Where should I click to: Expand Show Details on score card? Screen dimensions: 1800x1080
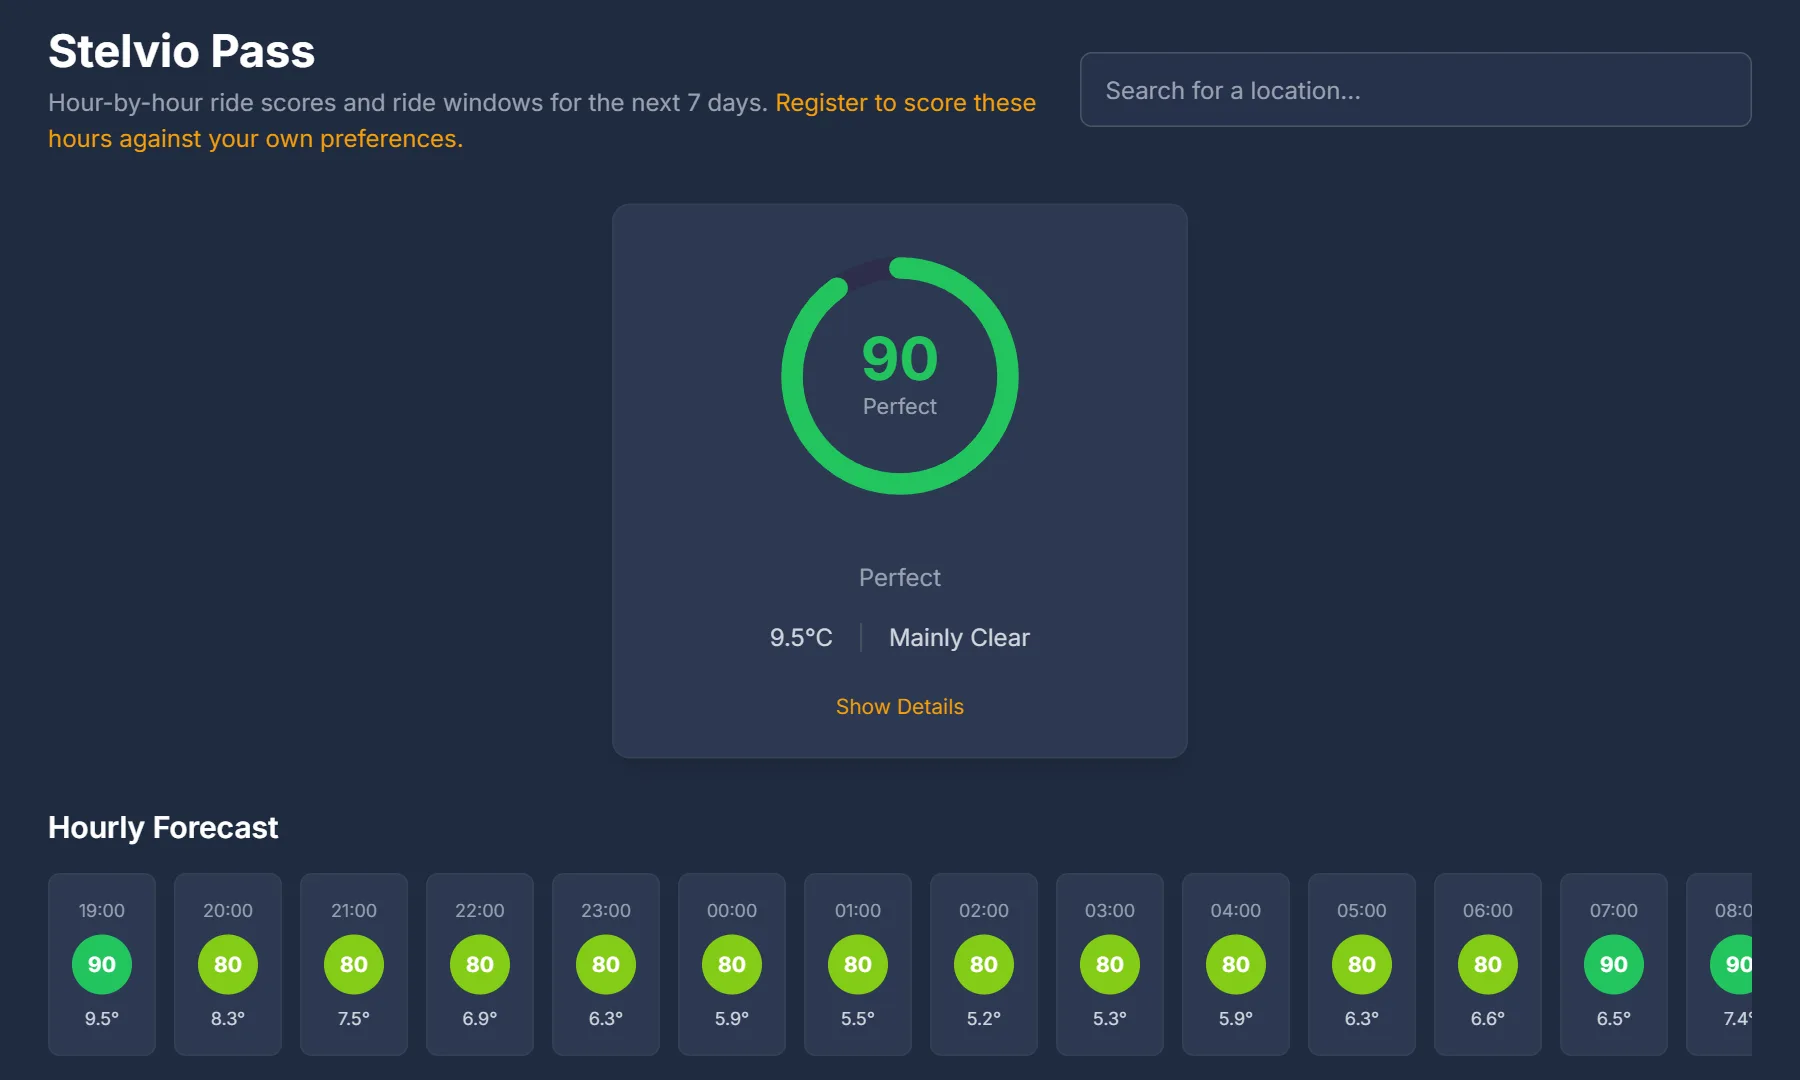(x=900, y=706)
